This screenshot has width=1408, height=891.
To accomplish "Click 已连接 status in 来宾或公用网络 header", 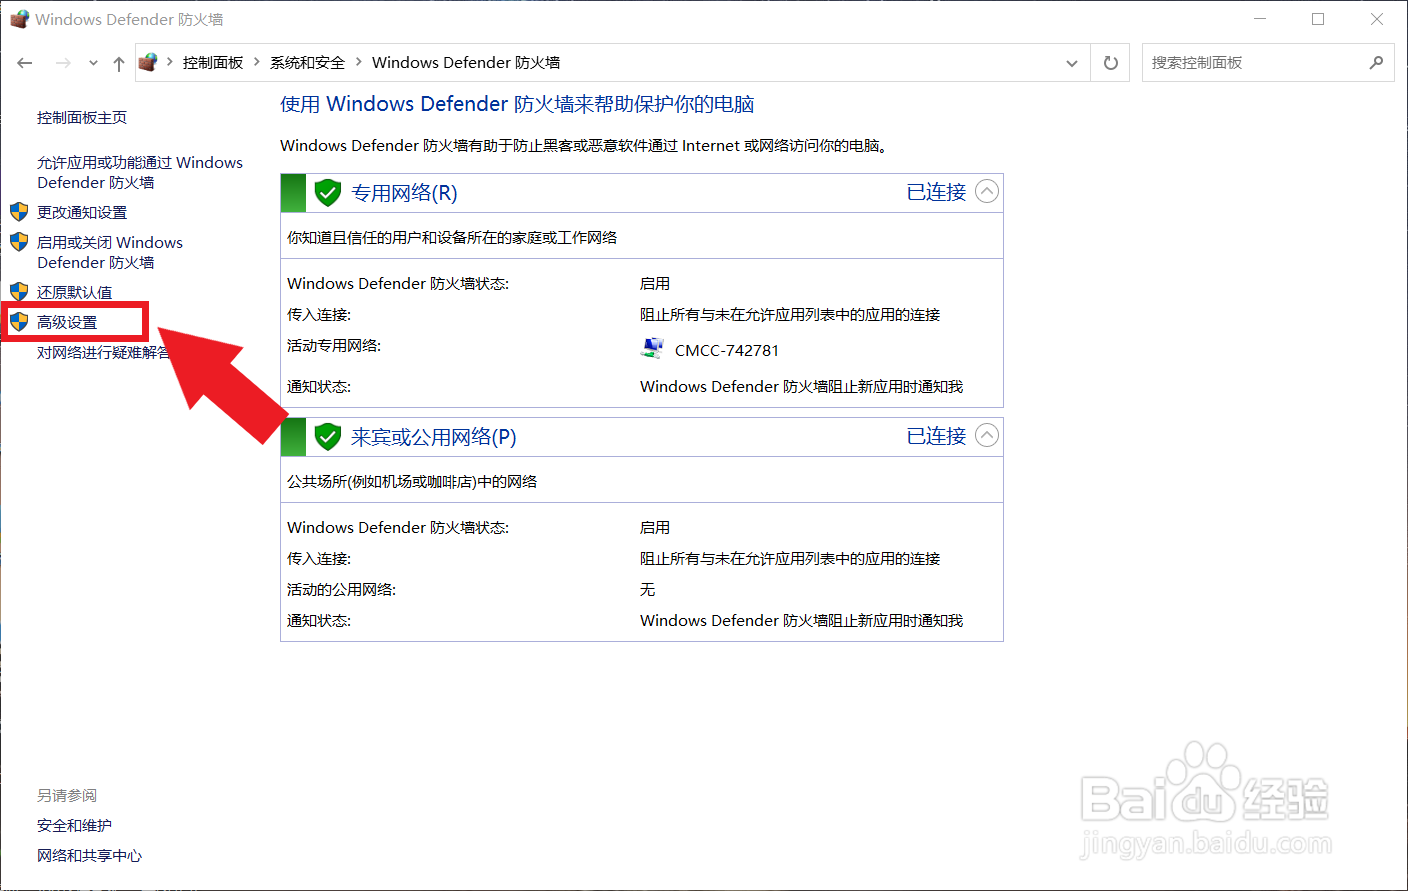I will coord(936,436).
